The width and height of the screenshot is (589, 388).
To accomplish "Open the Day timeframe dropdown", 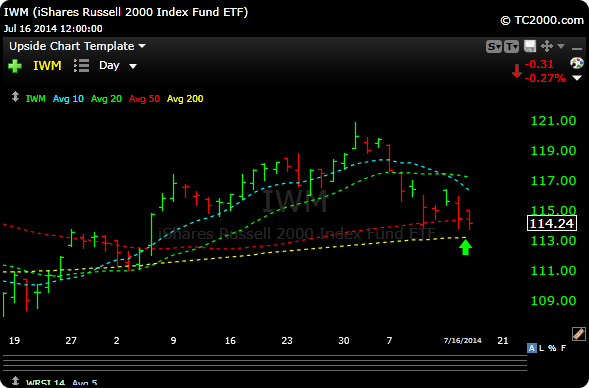I will pos(118,66).
